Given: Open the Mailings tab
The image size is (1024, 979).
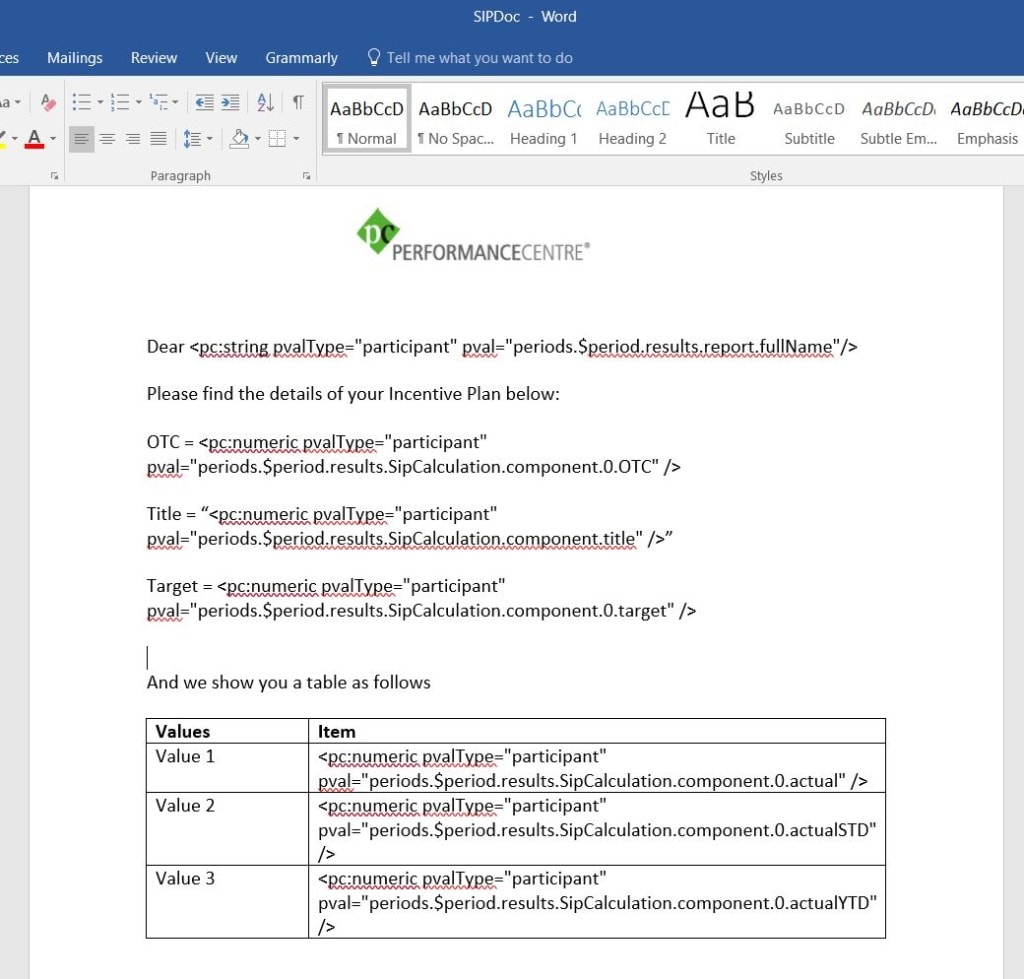Looking at the screenshot, I should [74, 57].
